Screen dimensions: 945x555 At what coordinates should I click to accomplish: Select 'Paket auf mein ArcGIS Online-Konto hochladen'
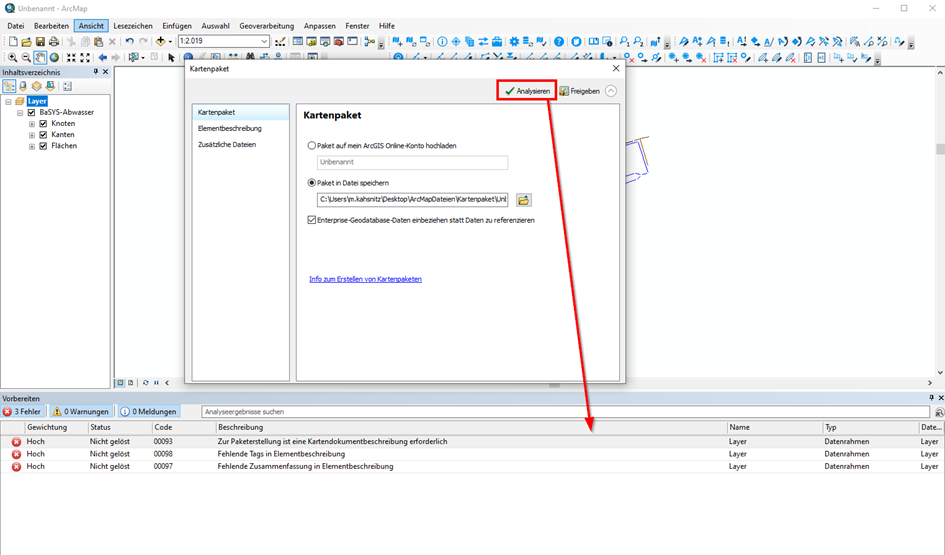[x=312, y=146]
